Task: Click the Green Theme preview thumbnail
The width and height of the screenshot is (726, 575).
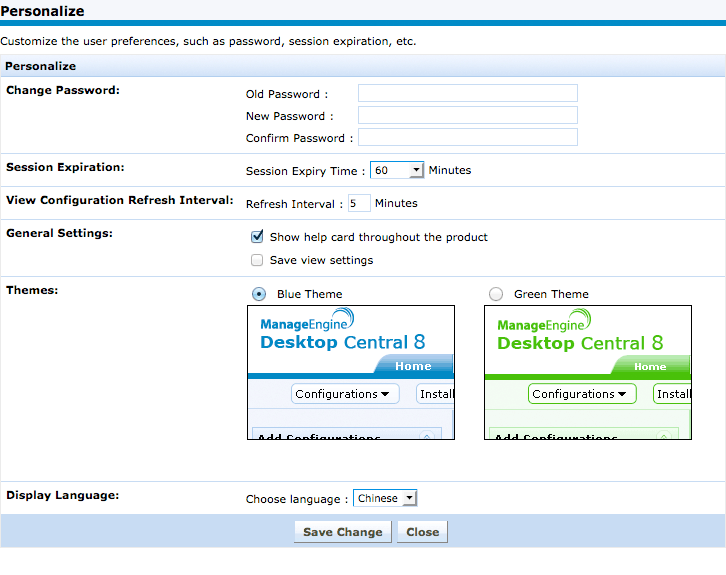Action: [x=588, y=372]
